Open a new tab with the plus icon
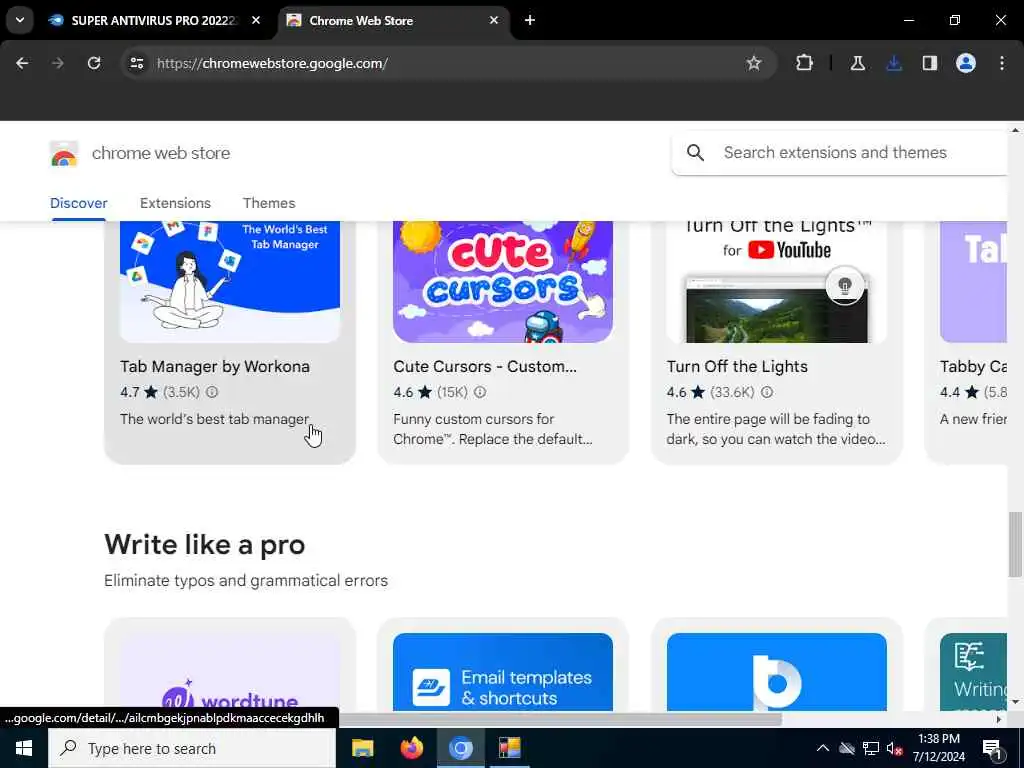The width and height of the screenshot is (1024, 768). coord(530,20)
